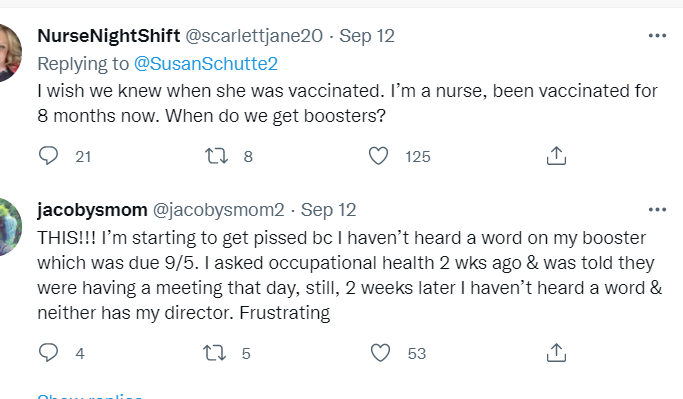The image size is (683, 399).
Task: Like NurseNightShift's tweet with 125 likes
Action: click(x=378, y=156)
